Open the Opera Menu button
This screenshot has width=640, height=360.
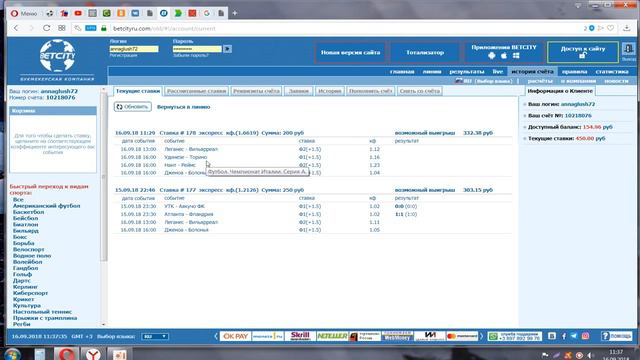pos(24,13)
